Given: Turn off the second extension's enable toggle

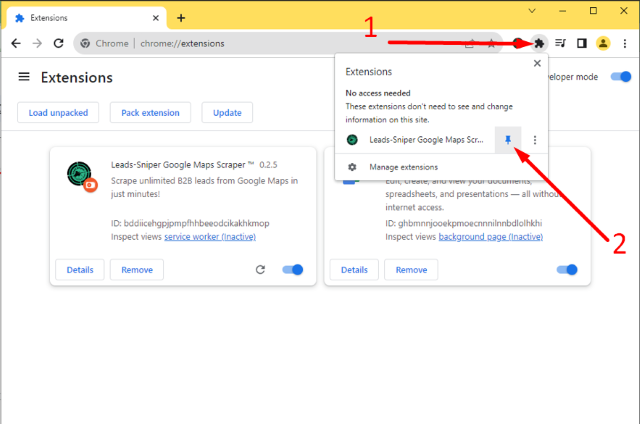Looking at the screenshot, I should pyautogui.click(x=567, y=269).
